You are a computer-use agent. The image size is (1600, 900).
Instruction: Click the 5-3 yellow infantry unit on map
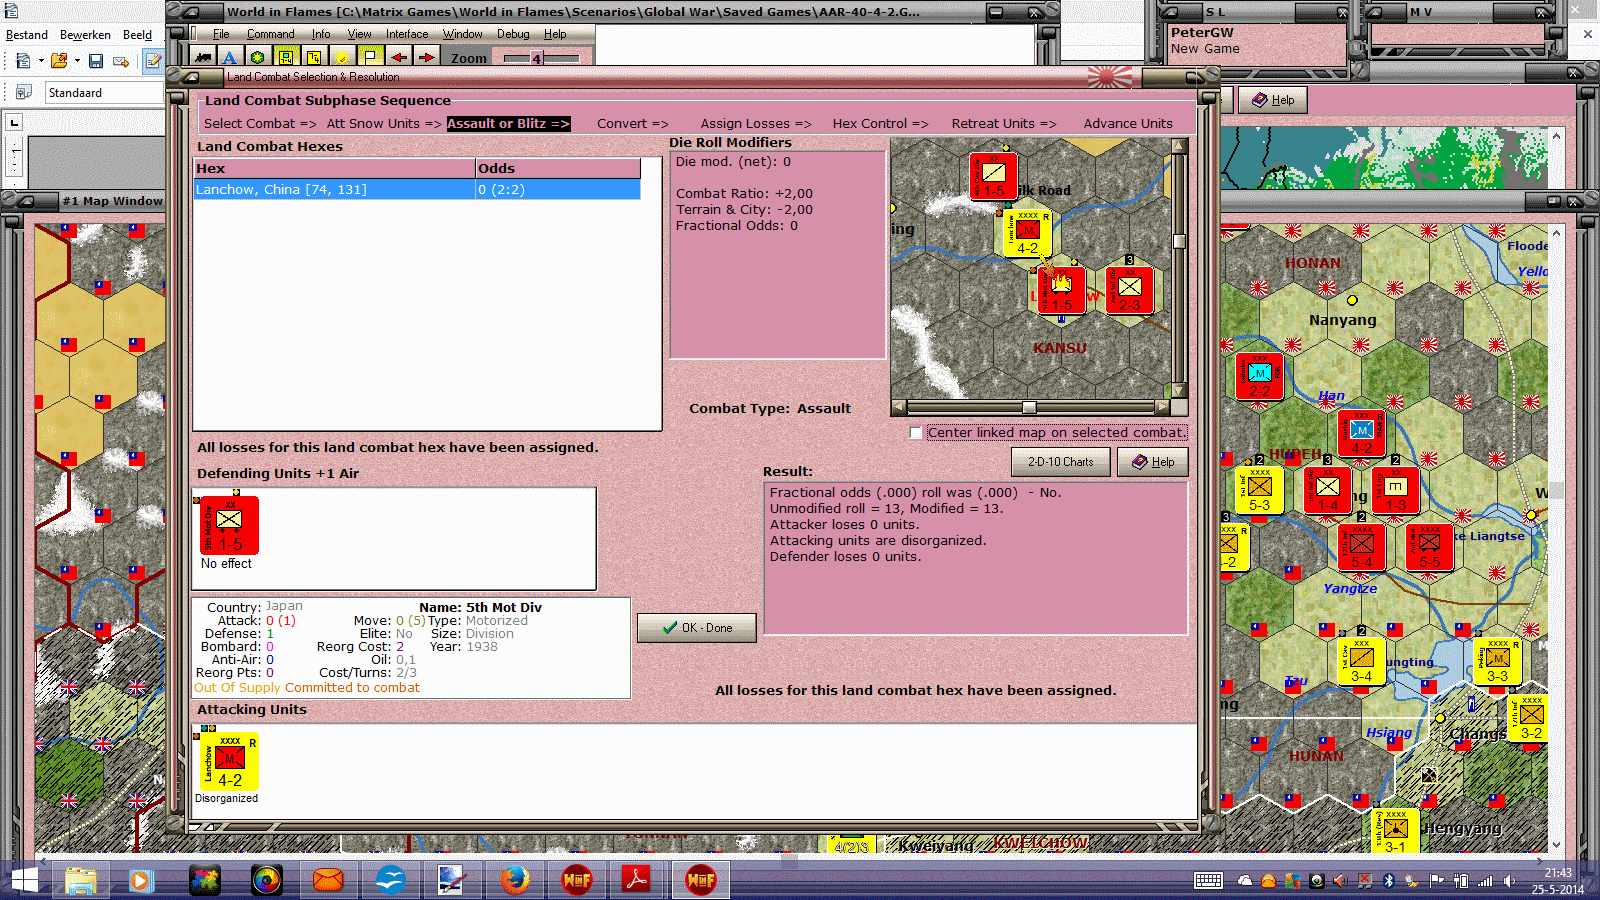1259,490
